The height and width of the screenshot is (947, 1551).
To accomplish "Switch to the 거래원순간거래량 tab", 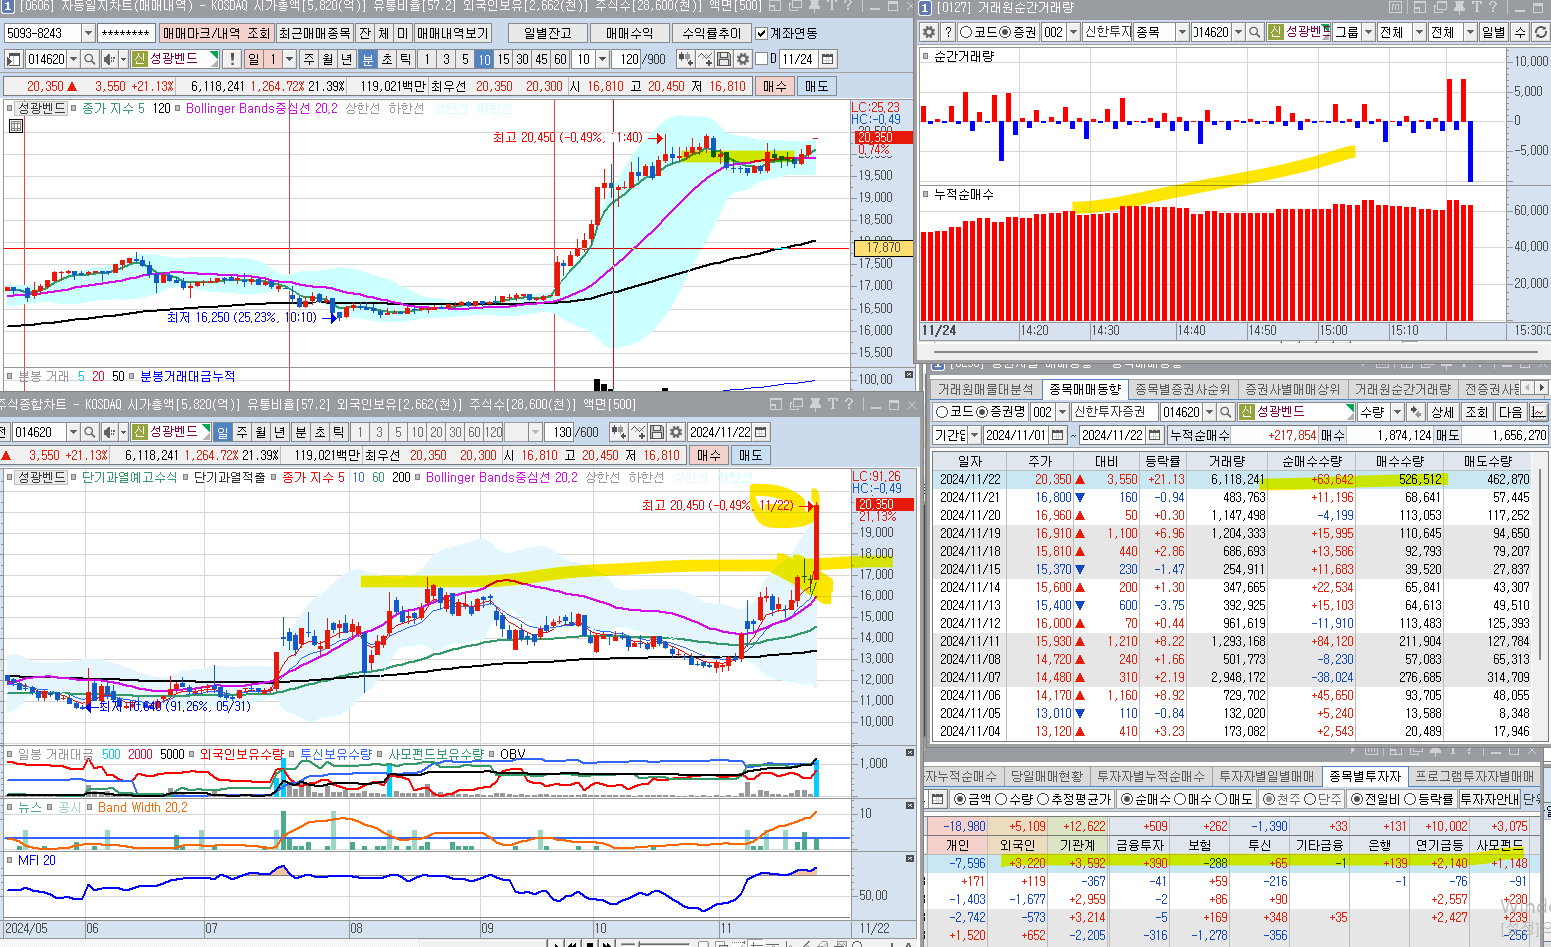I will (x=1401, y=389).
